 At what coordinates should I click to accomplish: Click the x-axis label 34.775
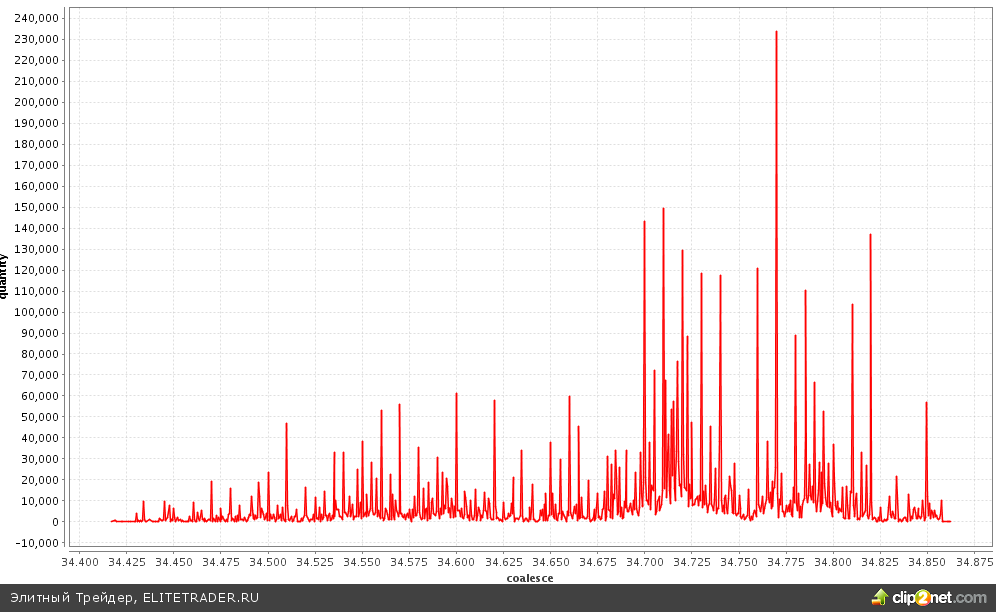point(786,562)
